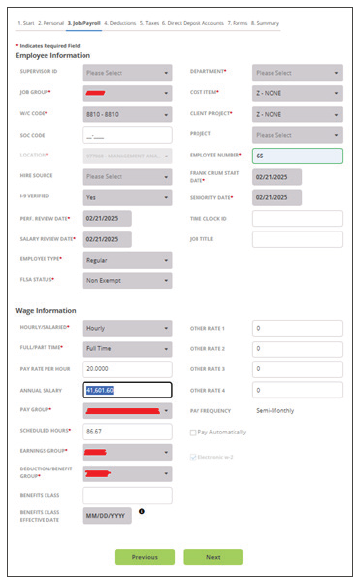The height and width of the screenshot is (582, 361).
Task: Click the Scheduled Hours field
Action: (x=127, y=431)
